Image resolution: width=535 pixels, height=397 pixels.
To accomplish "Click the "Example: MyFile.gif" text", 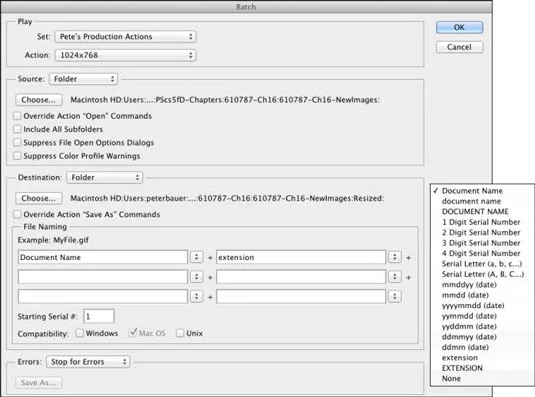I will (x=53, y=240).
